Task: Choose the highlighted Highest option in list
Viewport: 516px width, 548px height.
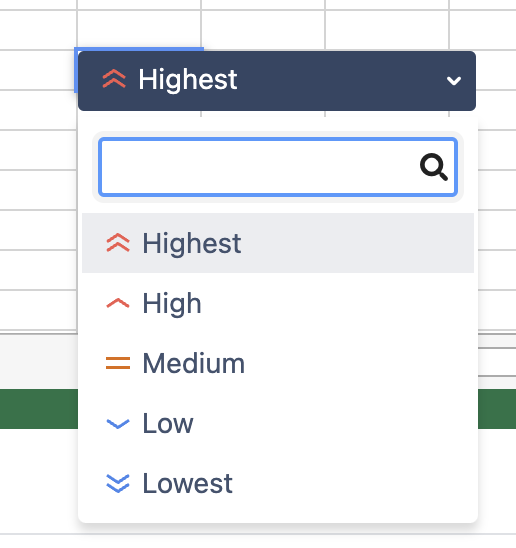Action: coord(278,243)
